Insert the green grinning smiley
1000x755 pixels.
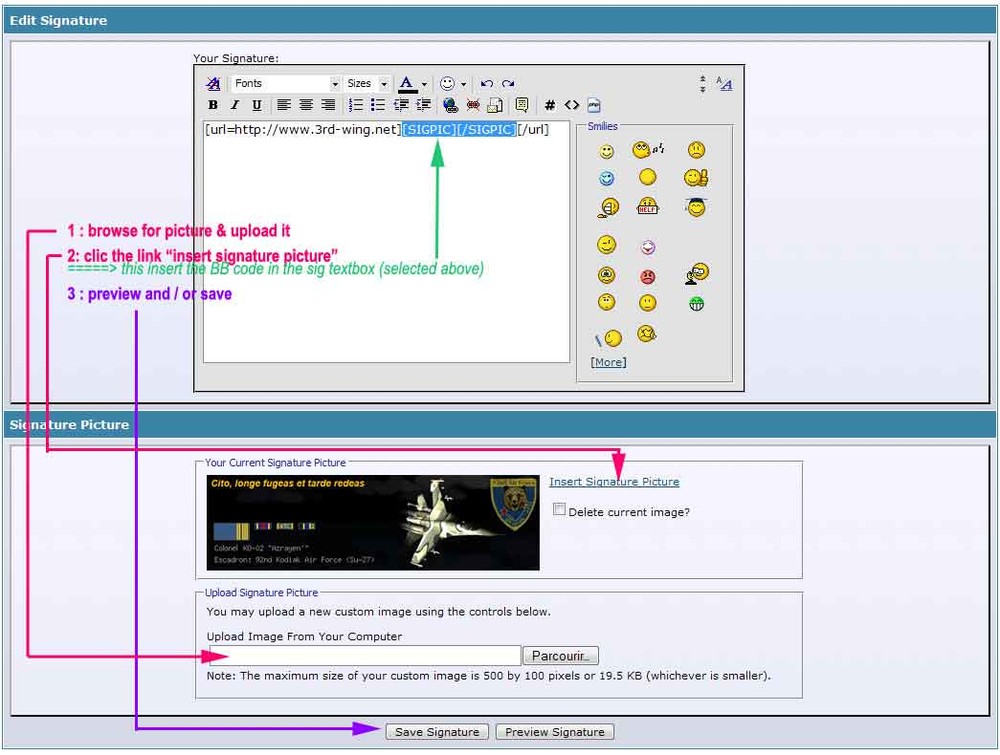[x=696, y=304]
